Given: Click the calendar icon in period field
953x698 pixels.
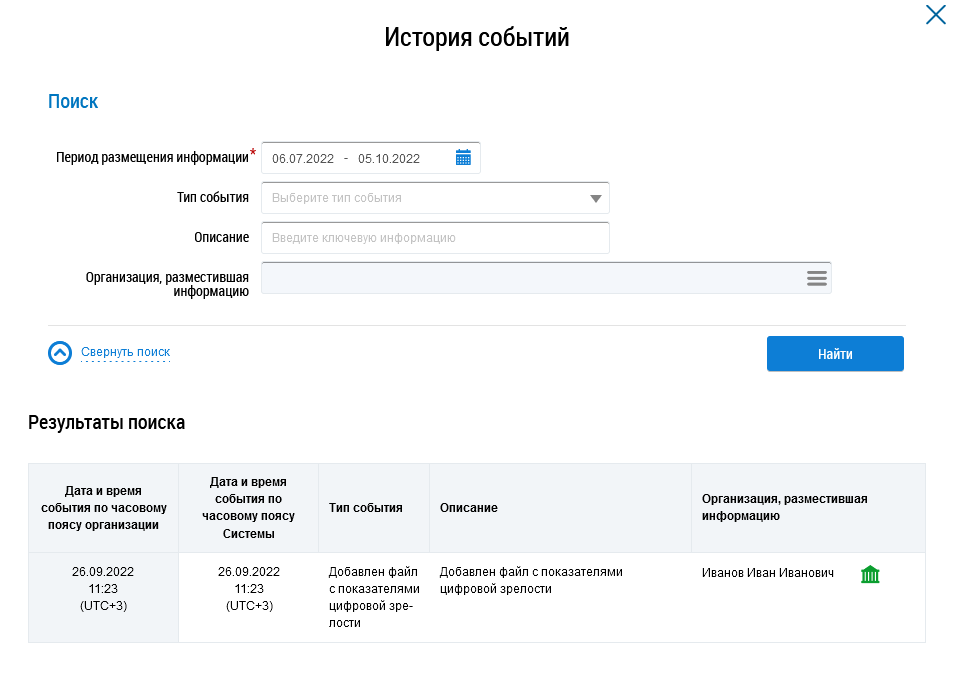Looking at the screenshot, I should tap(463, 158).
